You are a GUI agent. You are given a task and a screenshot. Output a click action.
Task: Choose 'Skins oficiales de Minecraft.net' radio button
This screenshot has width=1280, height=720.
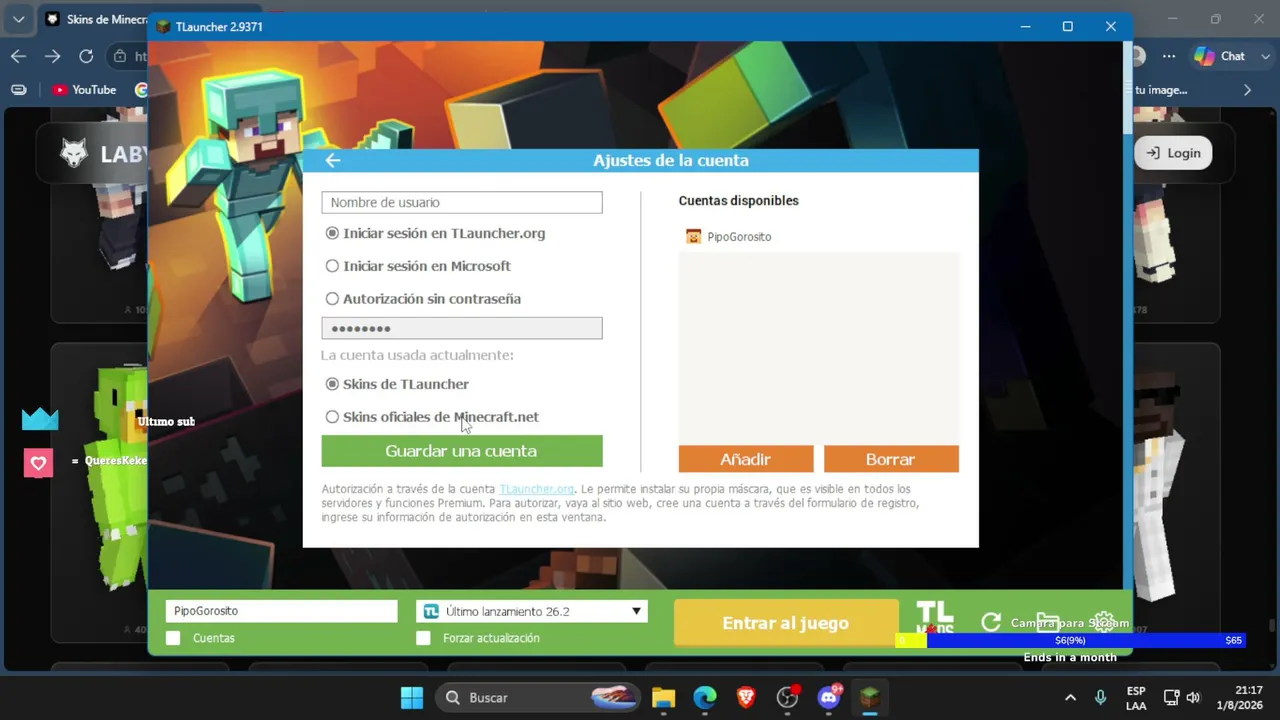(332, 417)
